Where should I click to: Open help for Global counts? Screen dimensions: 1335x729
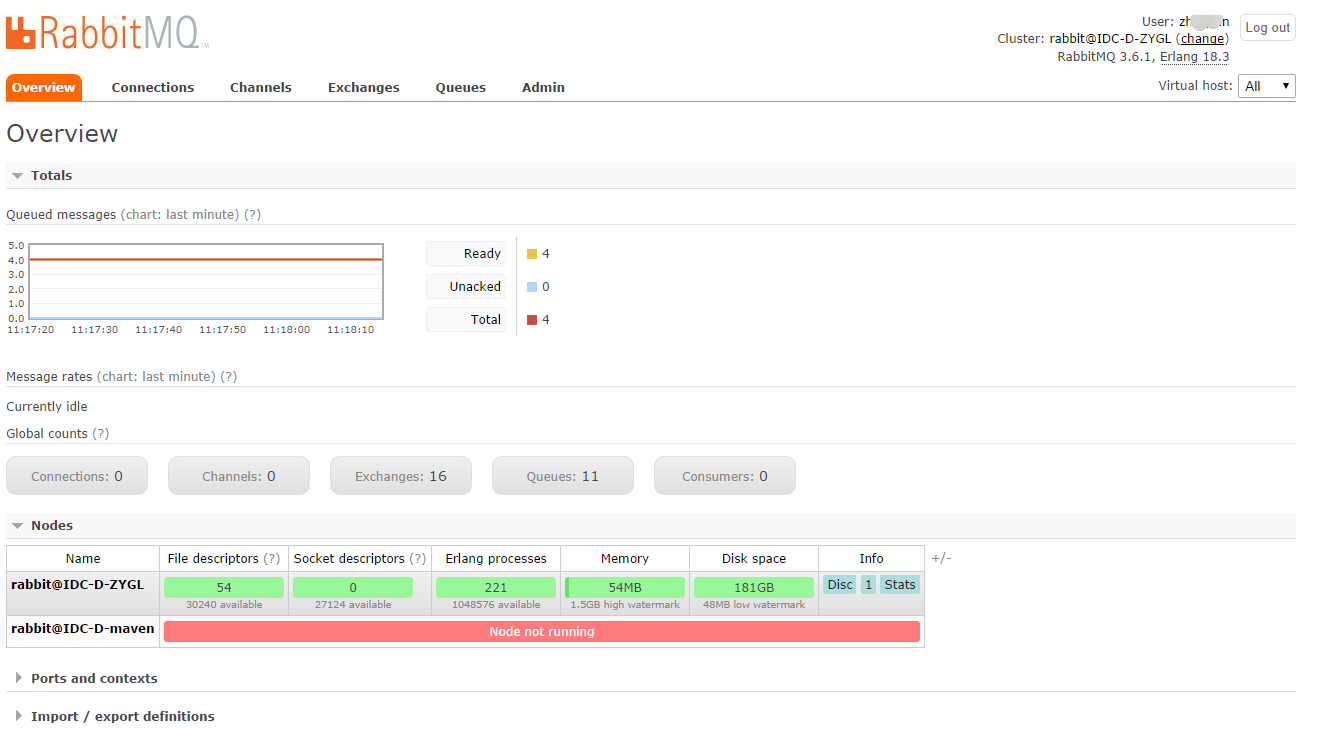tap(101, 434)
